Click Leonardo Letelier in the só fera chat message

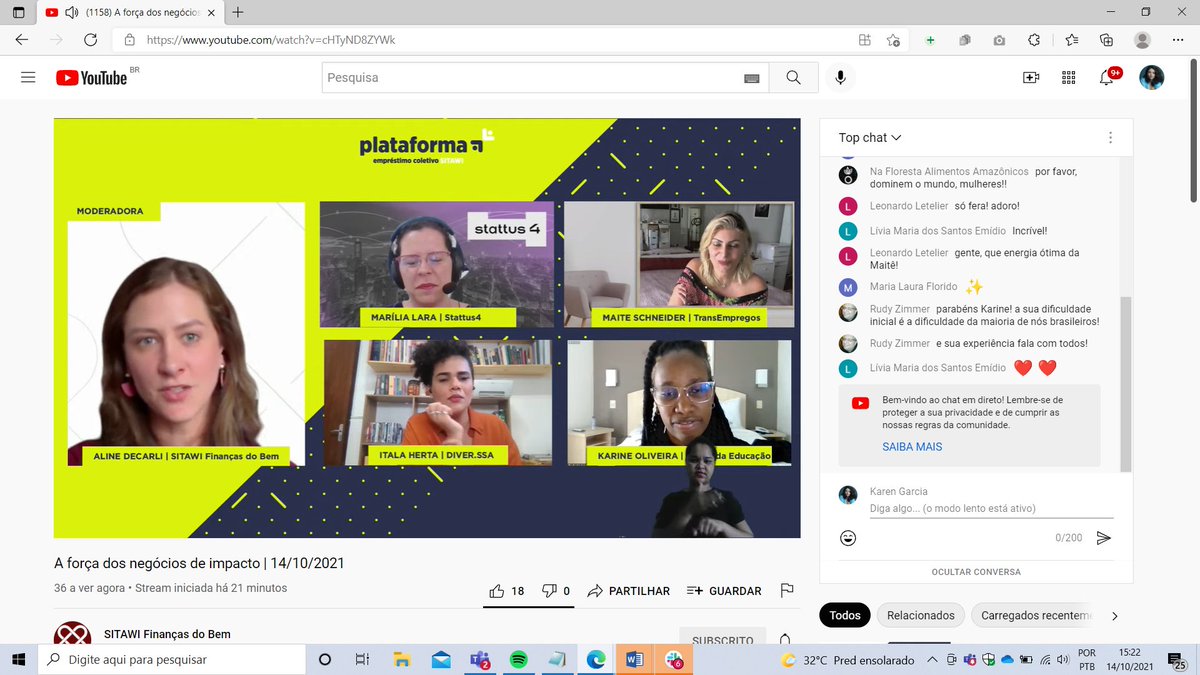point(909,205)
